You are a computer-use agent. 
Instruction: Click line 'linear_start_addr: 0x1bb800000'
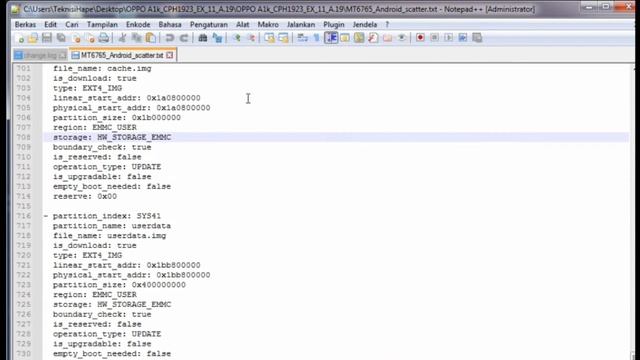127,265
